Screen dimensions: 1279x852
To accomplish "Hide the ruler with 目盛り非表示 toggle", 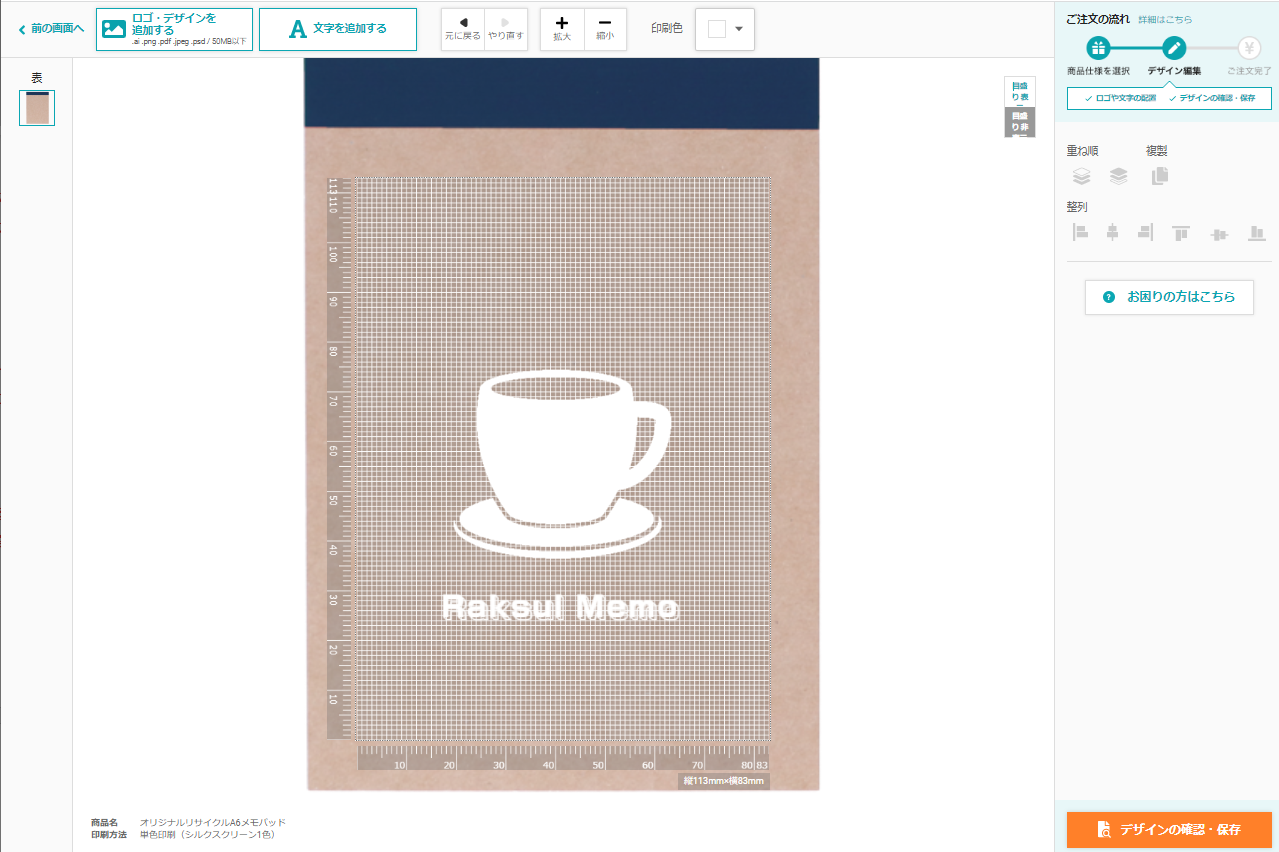I will point(1019,122).
